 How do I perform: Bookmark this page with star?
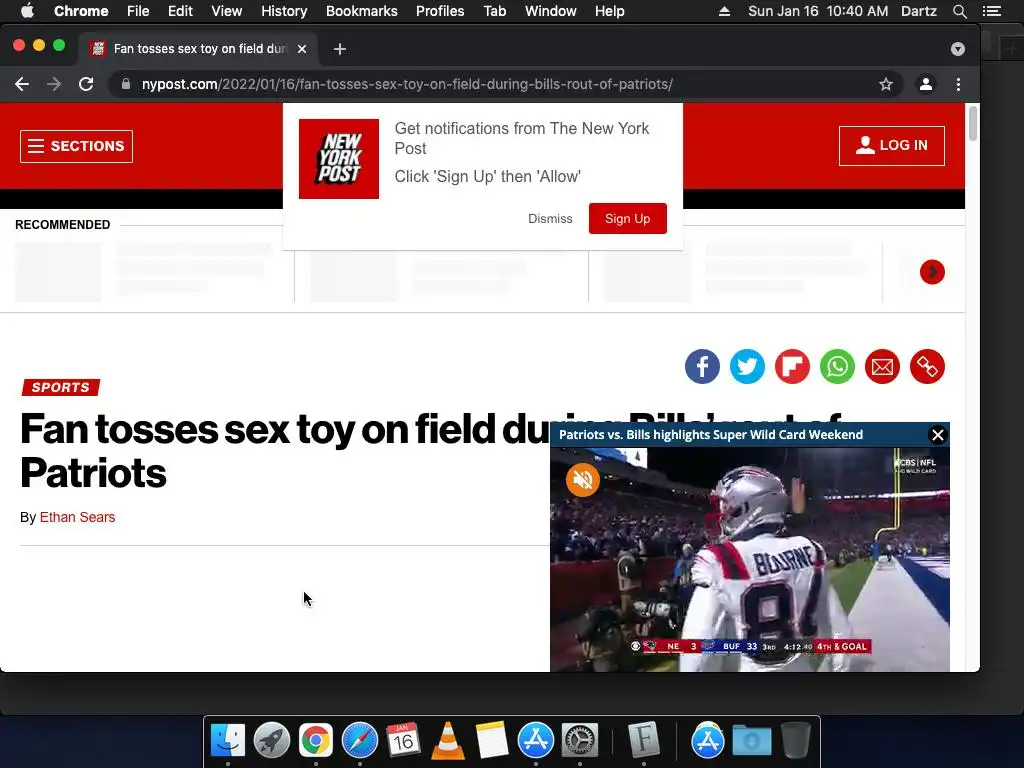pyautogui.click(x=886, y=84)
